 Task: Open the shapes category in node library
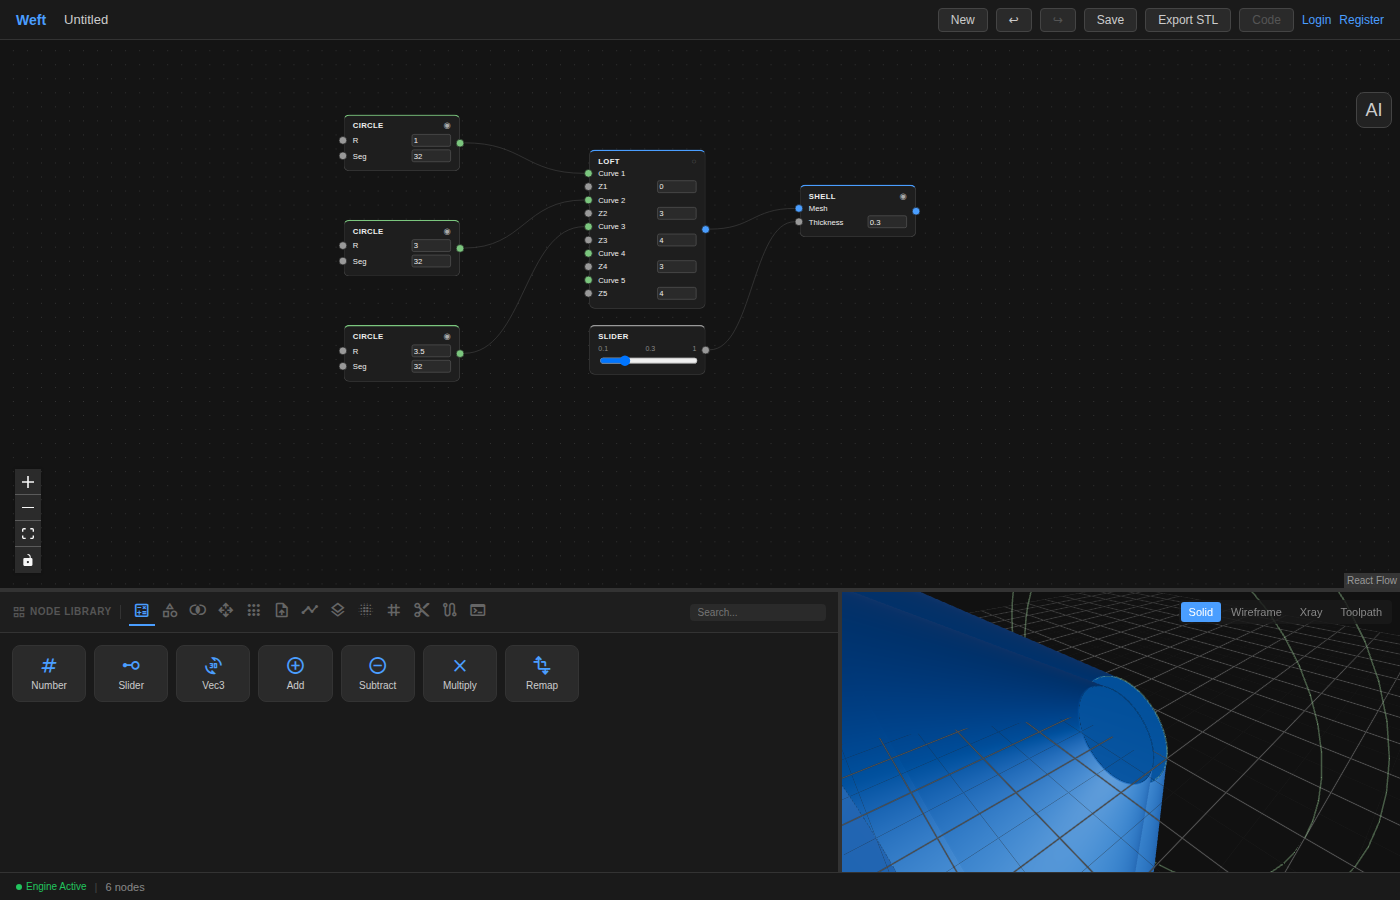click(x=170, y=610)
